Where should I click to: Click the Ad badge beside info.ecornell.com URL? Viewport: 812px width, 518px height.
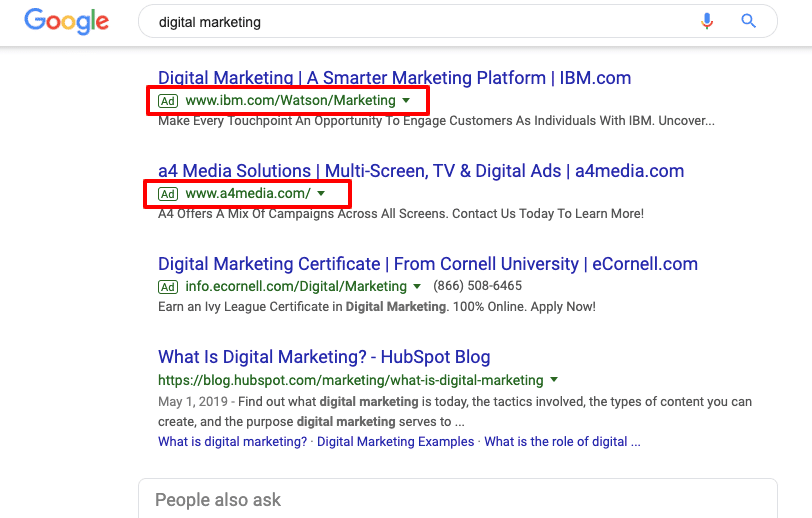[168, 287]
